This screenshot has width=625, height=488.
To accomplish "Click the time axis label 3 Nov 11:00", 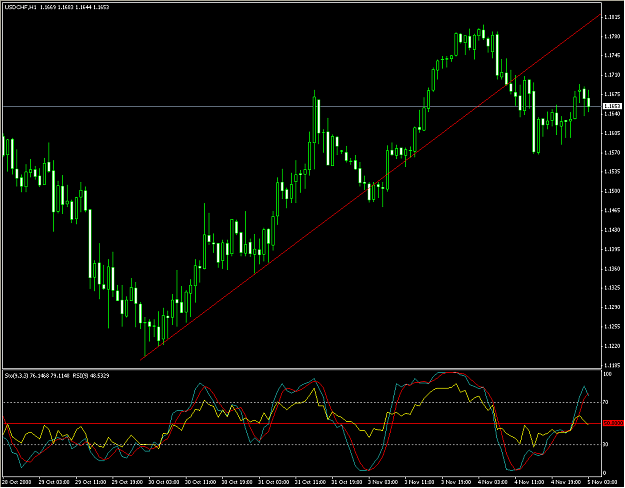I will [420, 482].
